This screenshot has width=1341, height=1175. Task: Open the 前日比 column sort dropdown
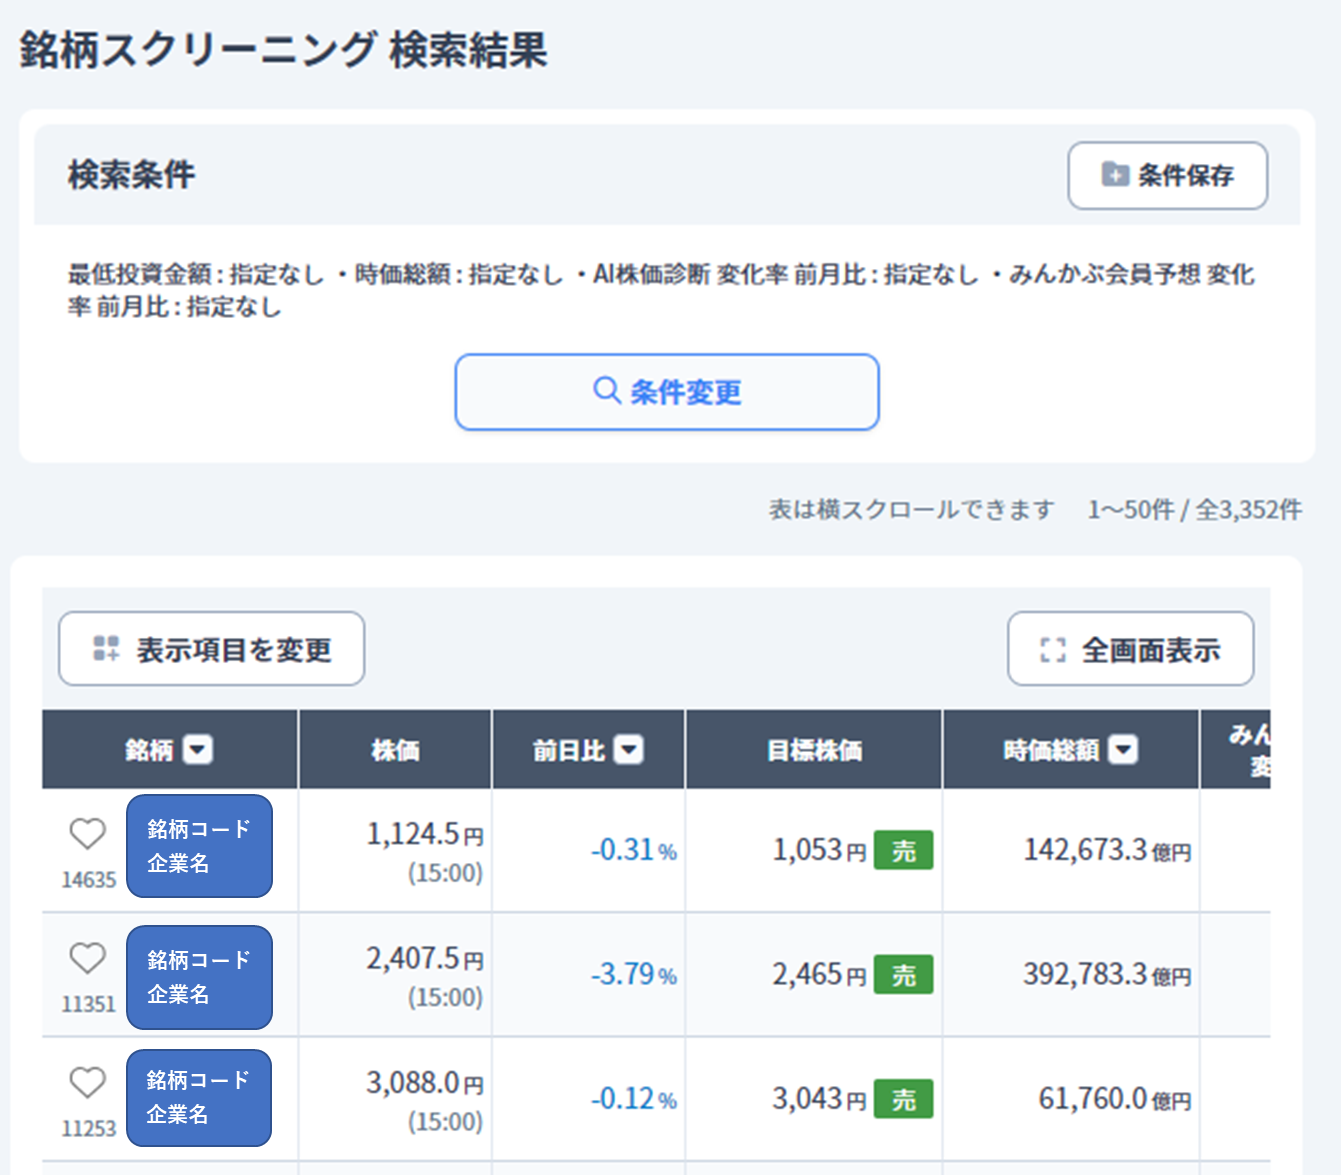628,749
